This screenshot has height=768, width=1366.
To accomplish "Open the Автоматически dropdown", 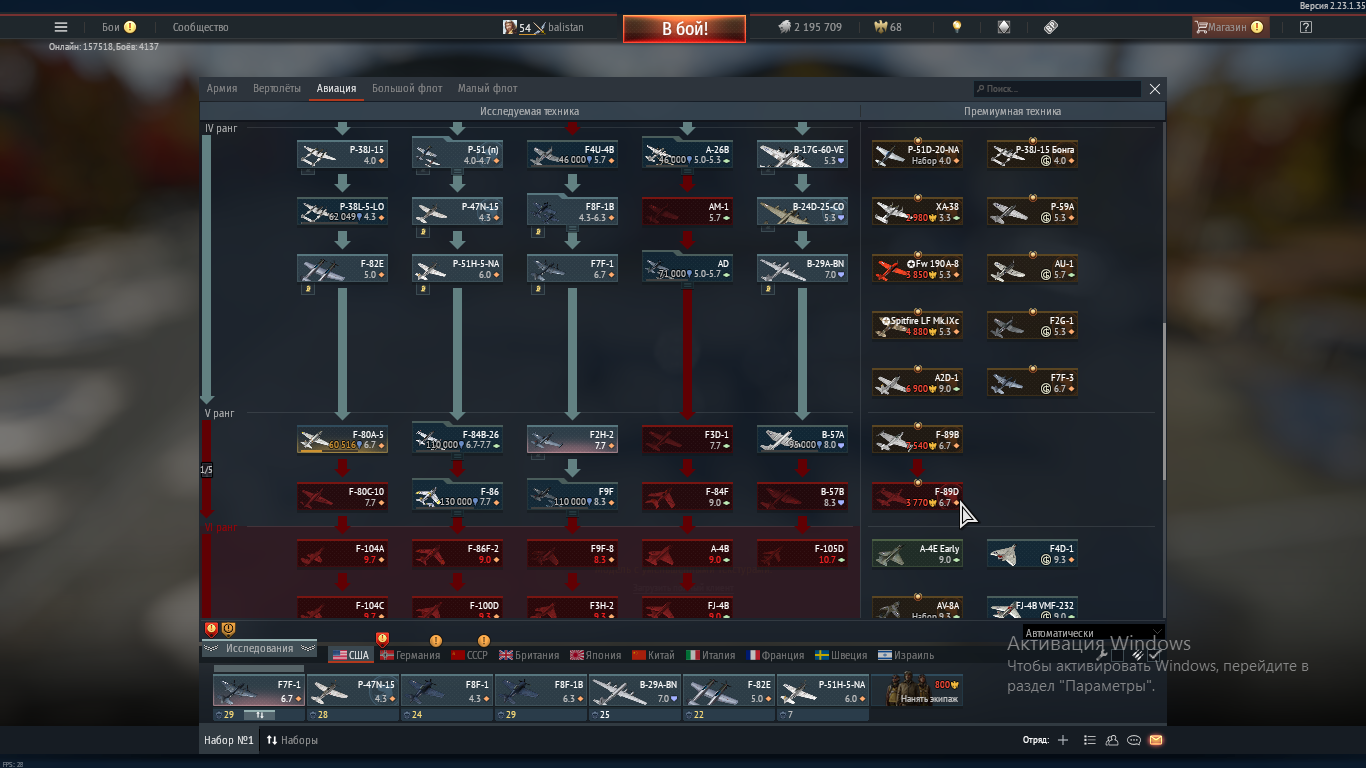I will [1093, 633].
